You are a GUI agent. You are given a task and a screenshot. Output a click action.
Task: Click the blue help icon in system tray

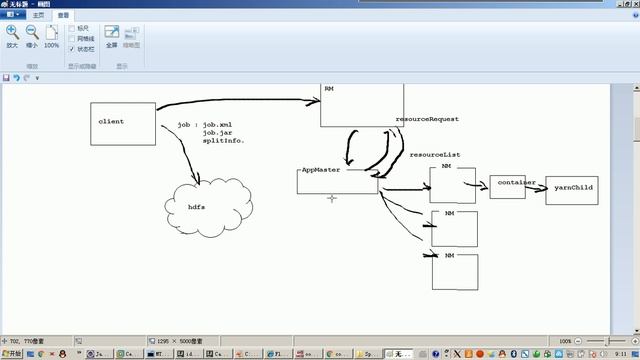pos(436,354)
